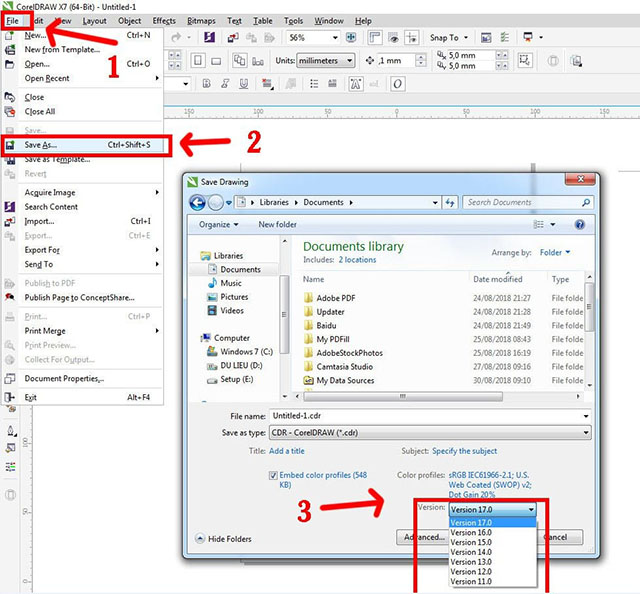Click the horizontal scrollbar in file list
640x594 pixels.
pyautogui.click(x=403, y=396)
